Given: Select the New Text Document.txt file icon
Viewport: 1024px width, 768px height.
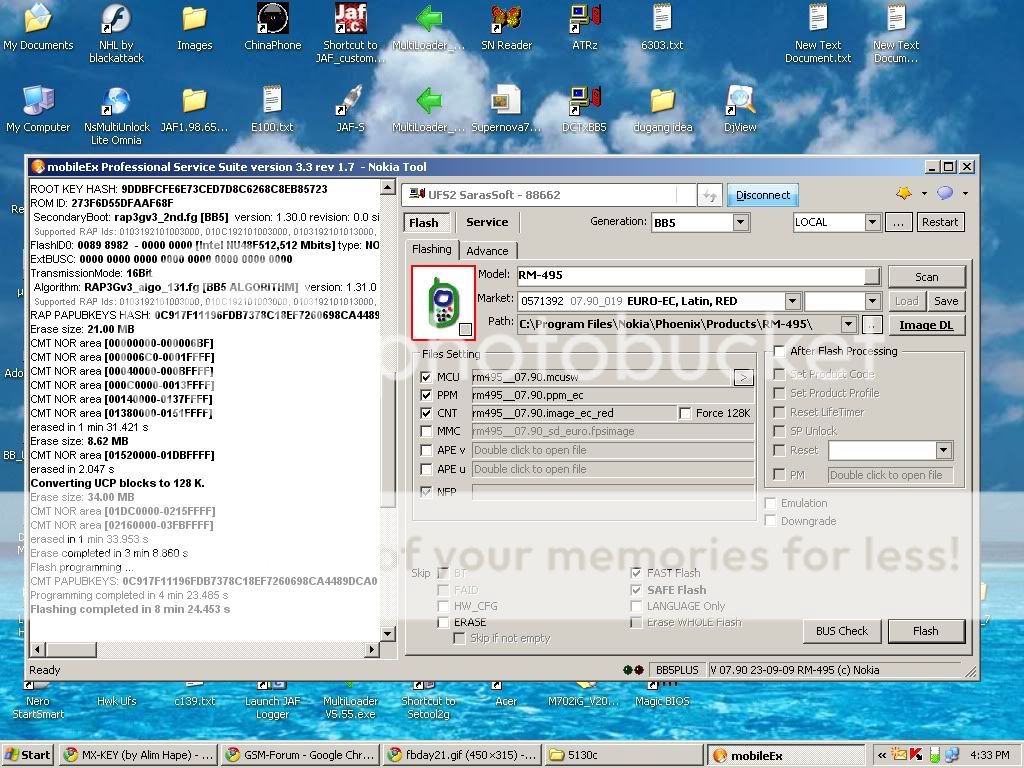Looking at the screenshot, I should point(818,33).
